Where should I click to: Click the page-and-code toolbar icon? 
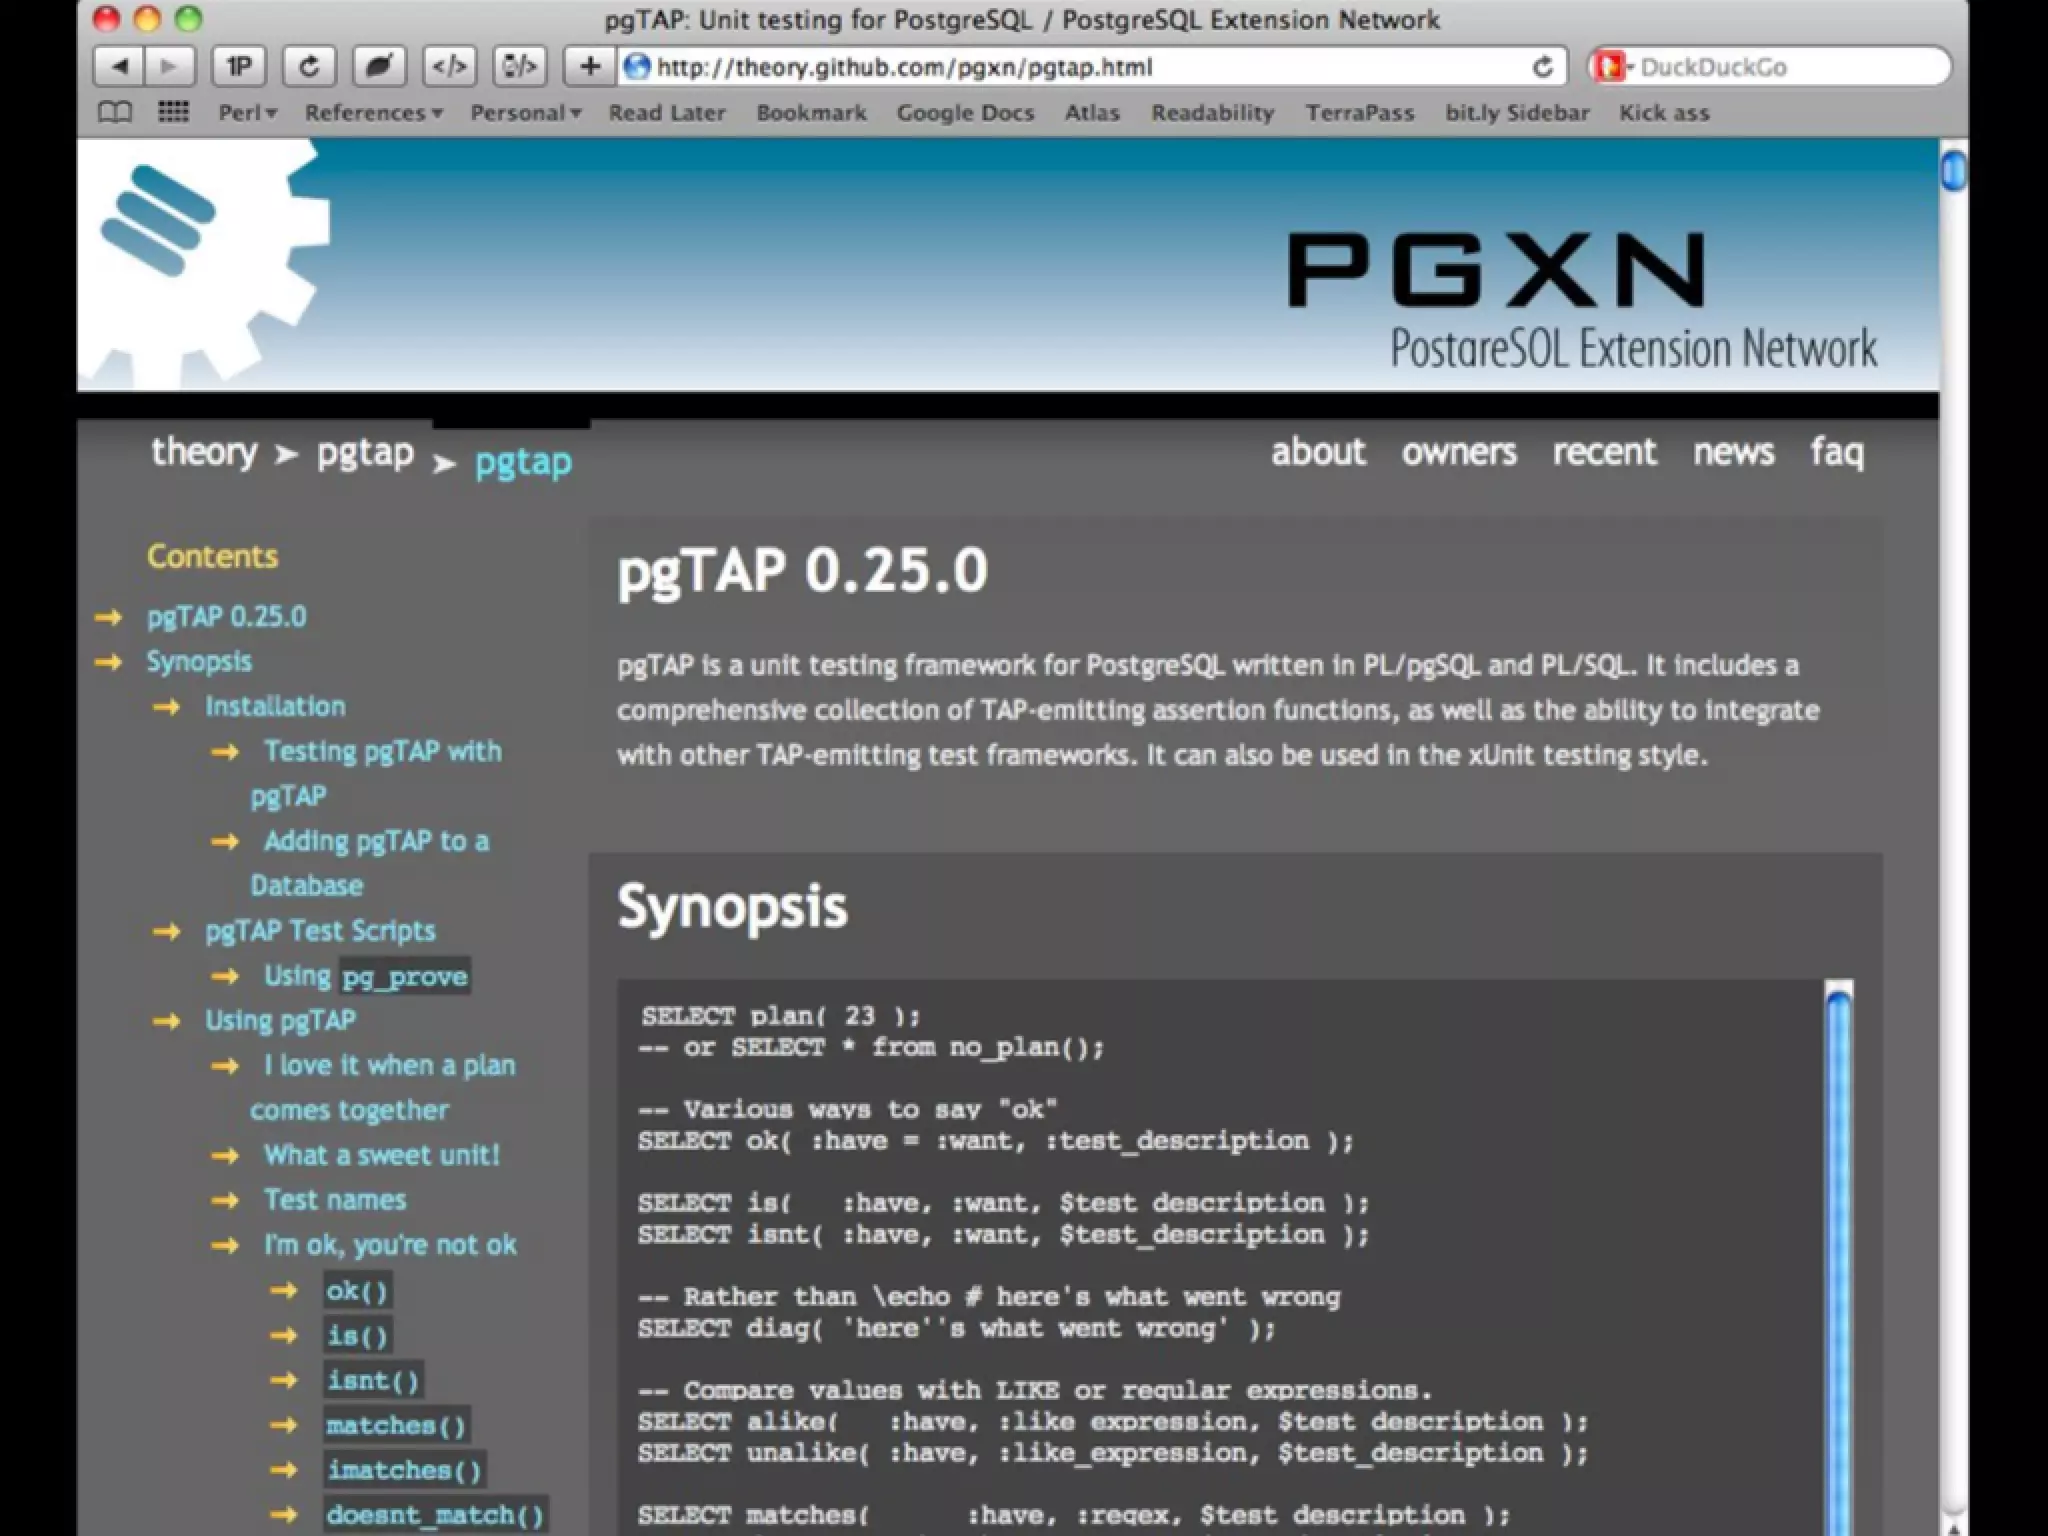point(519,67)
